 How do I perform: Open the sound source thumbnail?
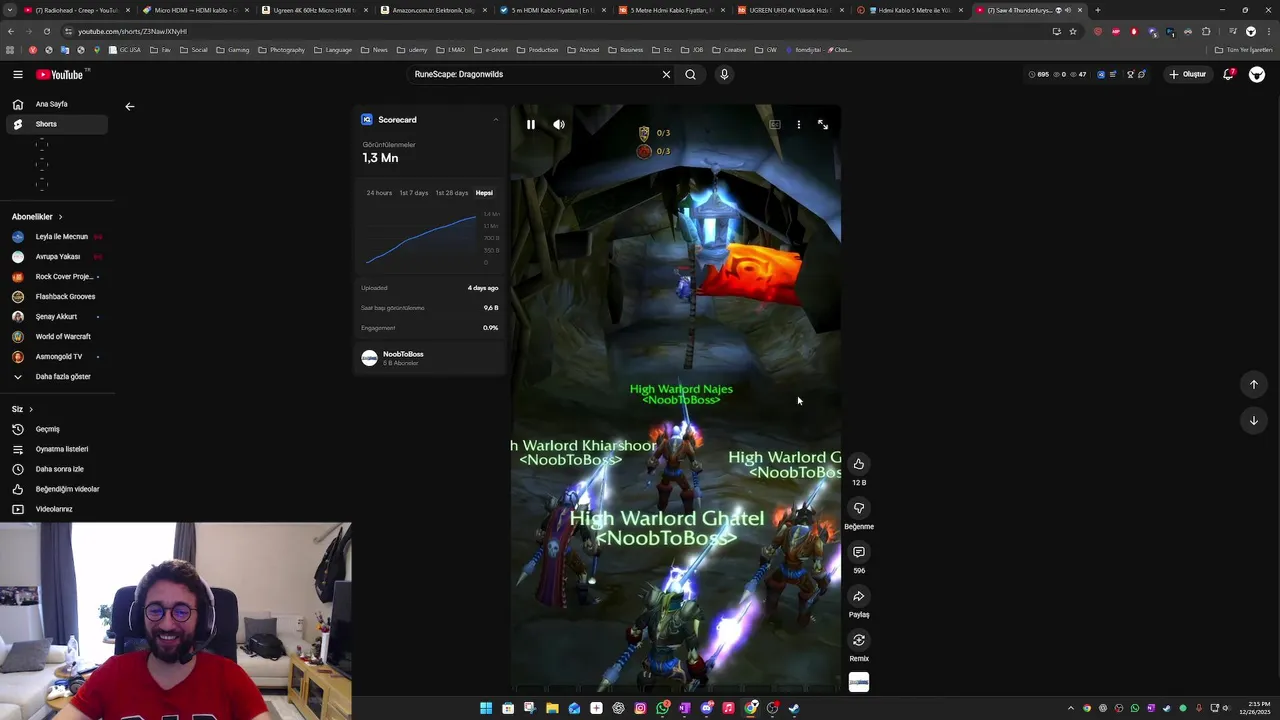859,682
